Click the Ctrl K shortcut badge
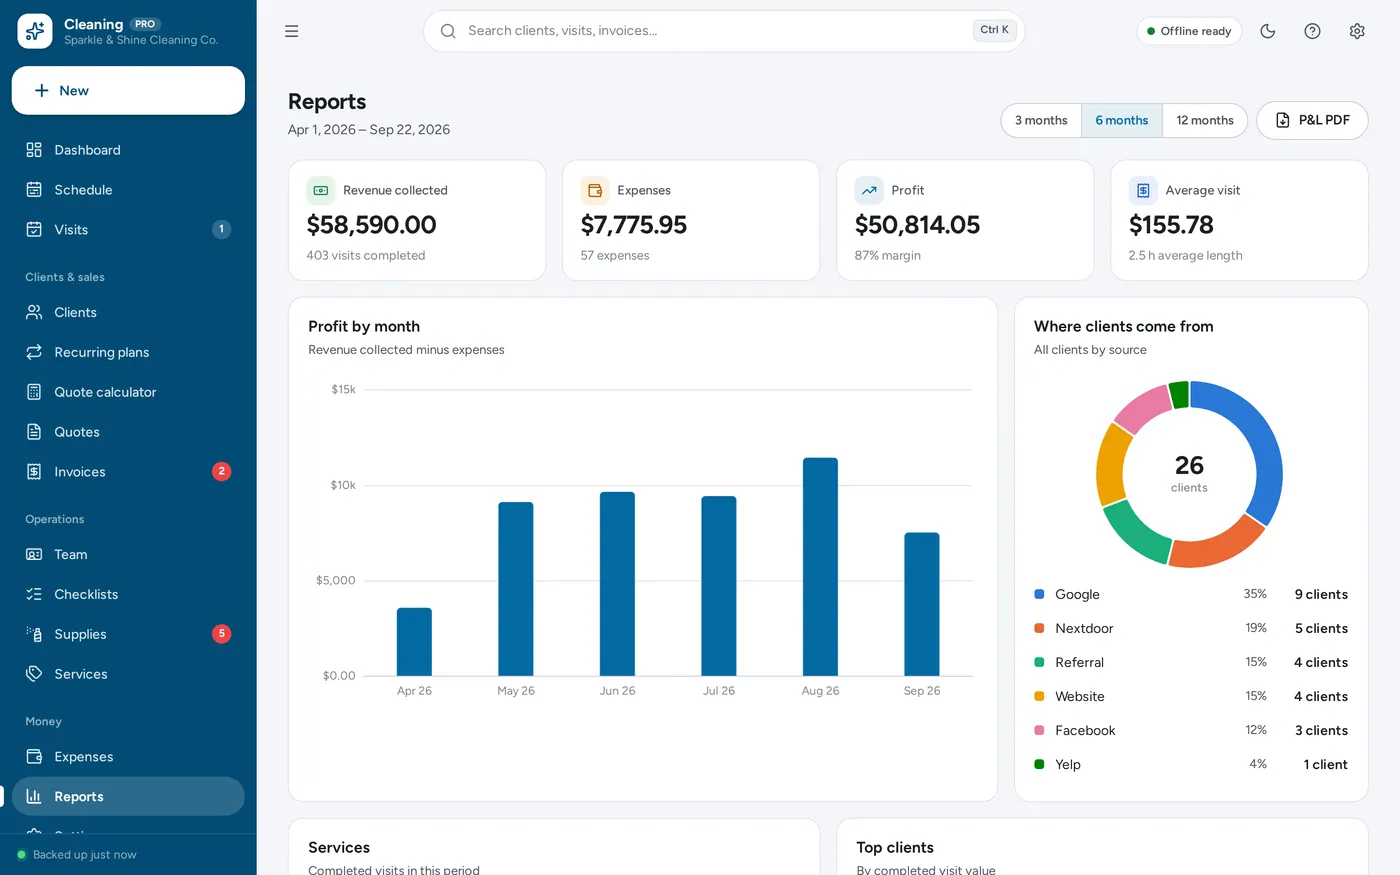This screenshot has height=875, width=1400. (x=994, y=30)
